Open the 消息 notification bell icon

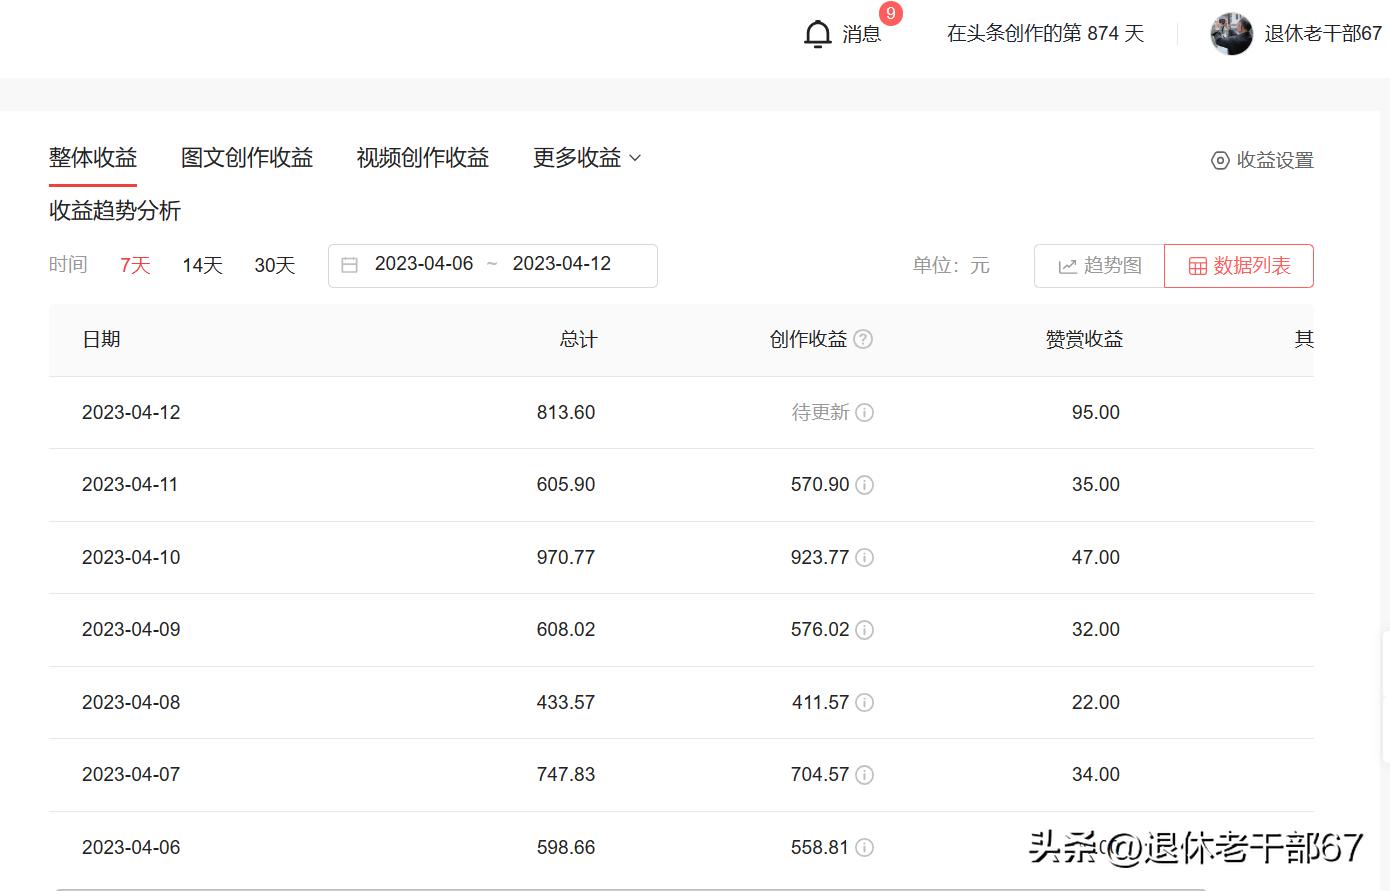click(x=818, y=33)
